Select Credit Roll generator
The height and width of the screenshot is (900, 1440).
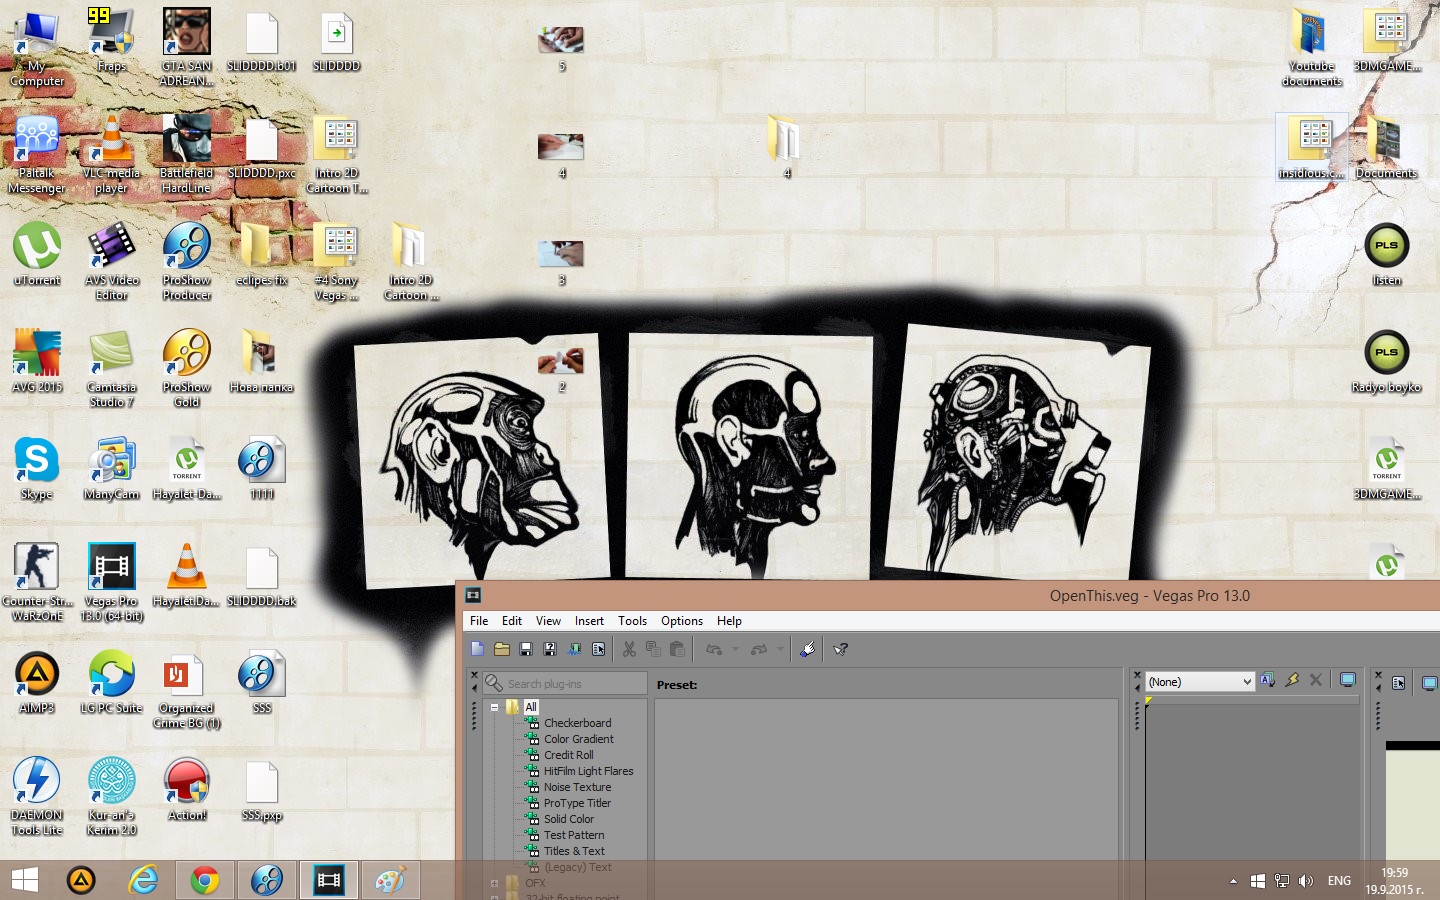click(x=568, y=755)
